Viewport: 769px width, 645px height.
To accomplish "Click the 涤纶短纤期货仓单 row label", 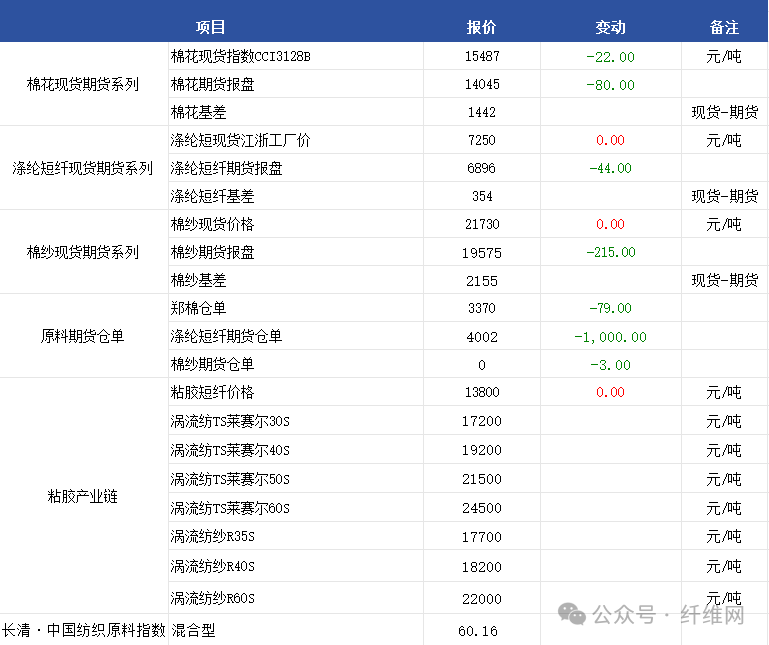I will (227, 336).
